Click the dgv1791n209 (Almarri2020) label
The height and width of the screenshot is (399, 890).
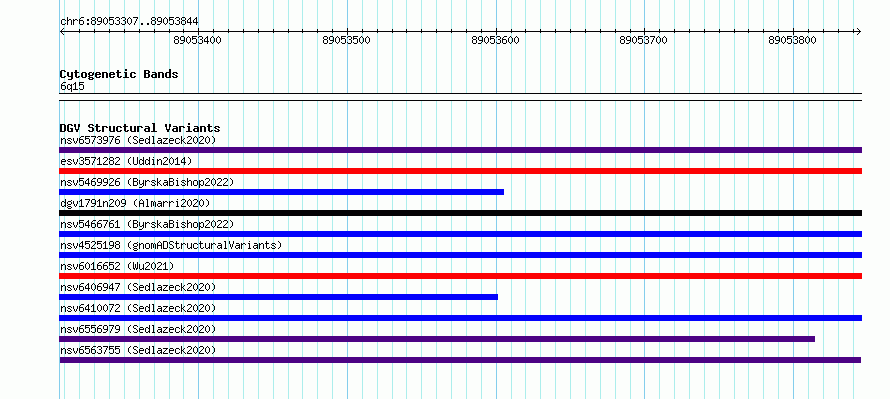[135, 203]
